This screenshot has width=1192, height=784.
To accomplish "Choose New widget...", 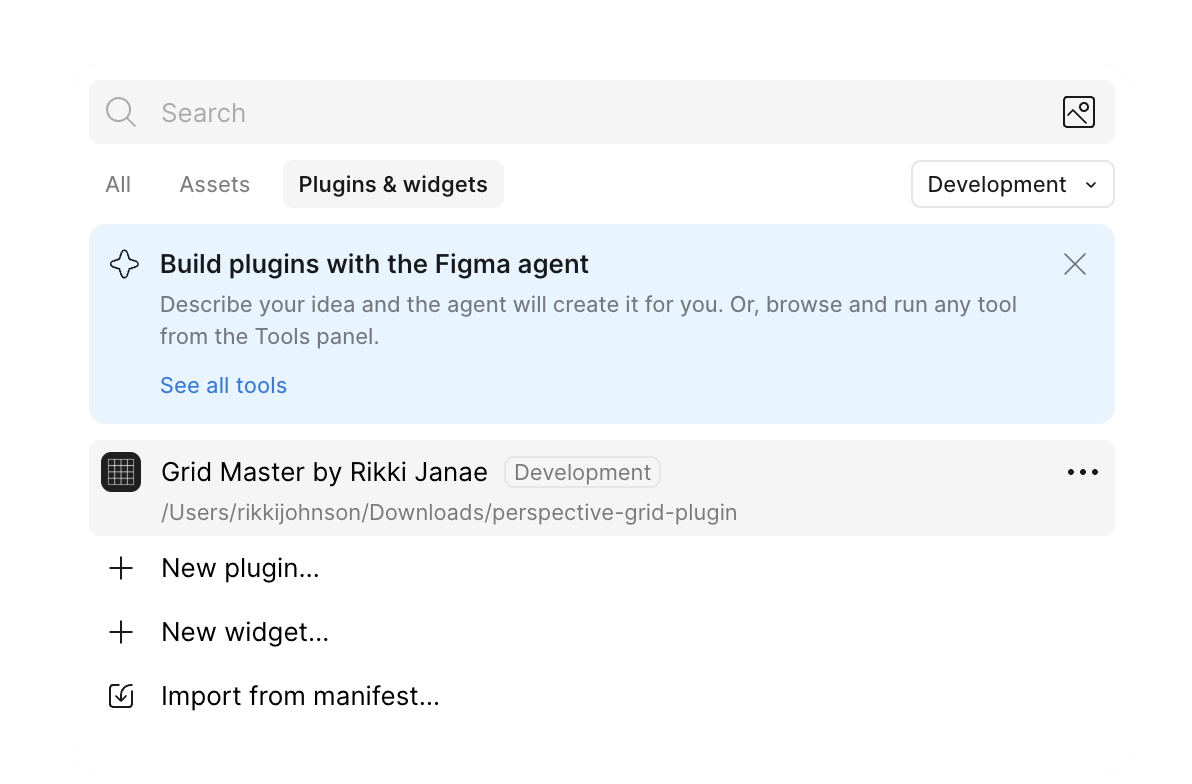I will click(245, 632).
